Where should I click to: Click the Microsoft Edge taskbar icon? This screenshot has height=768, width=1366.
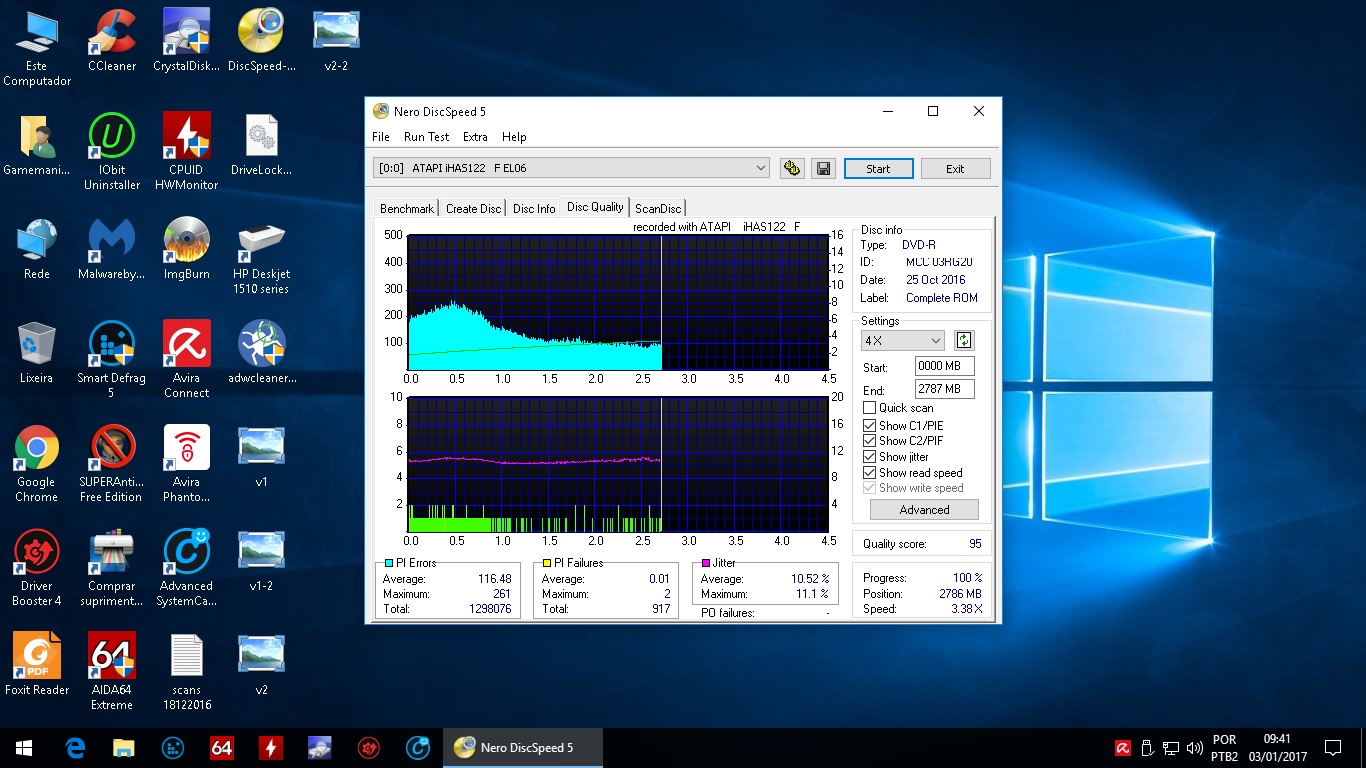tap(75, 748)
